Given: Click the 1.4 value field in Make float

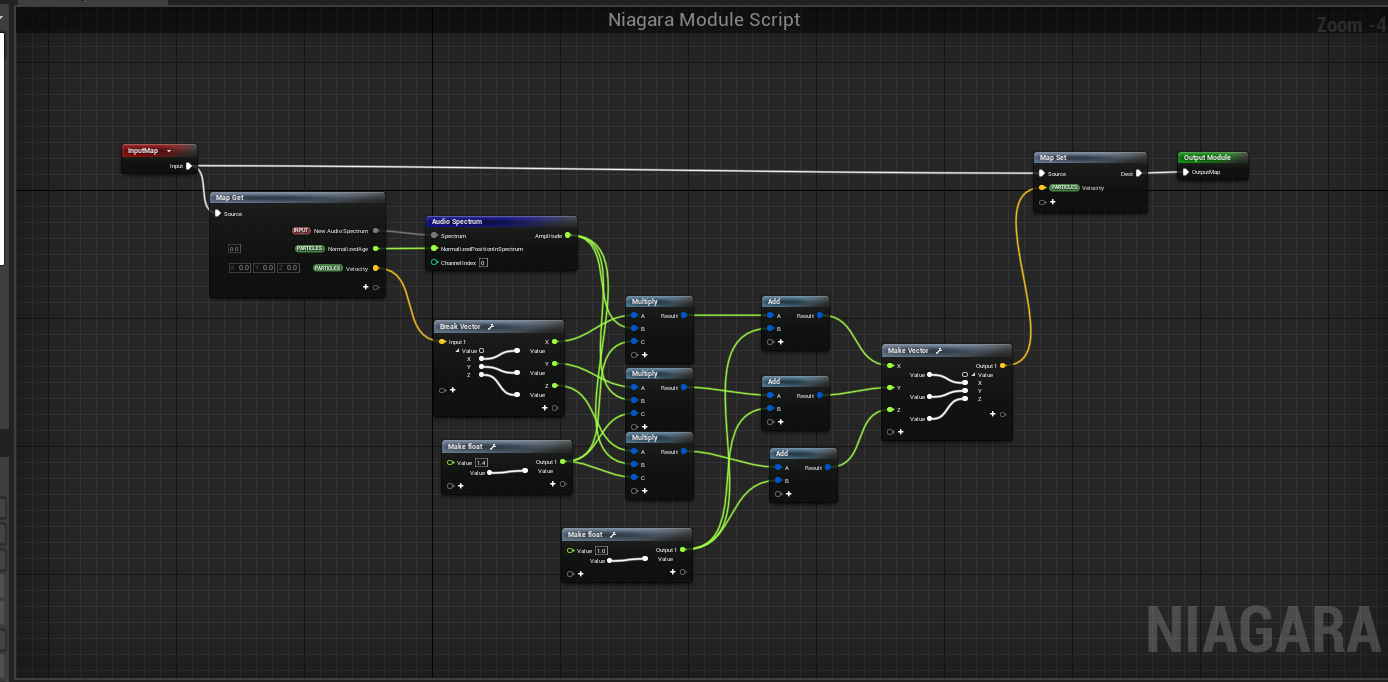Looking at the screenshot, I should pyautogui.click(x=481, y=463).
